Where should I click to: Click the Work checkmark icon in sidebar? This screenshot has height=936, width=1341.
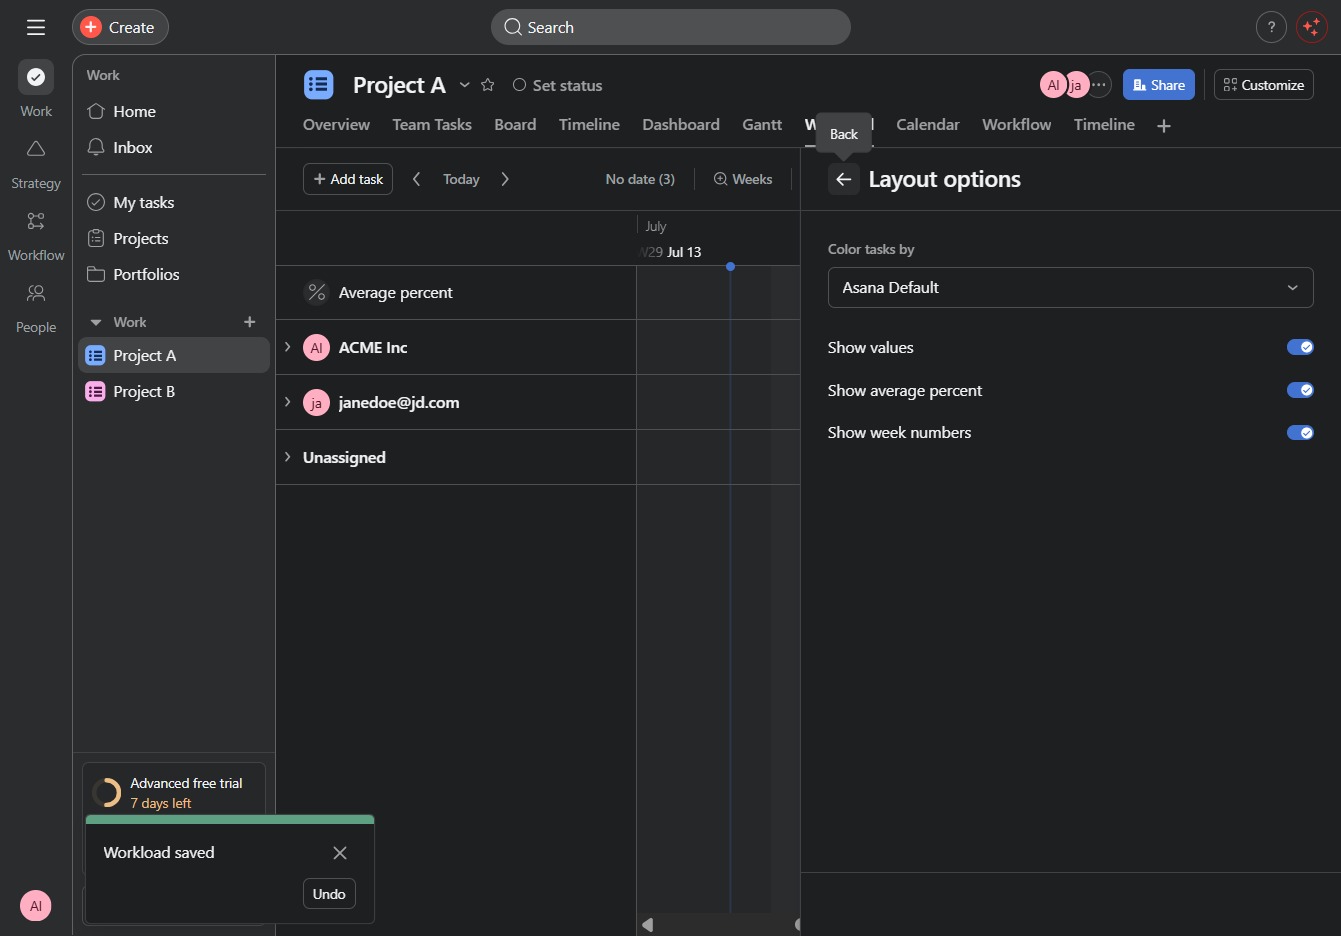point(36,77)
